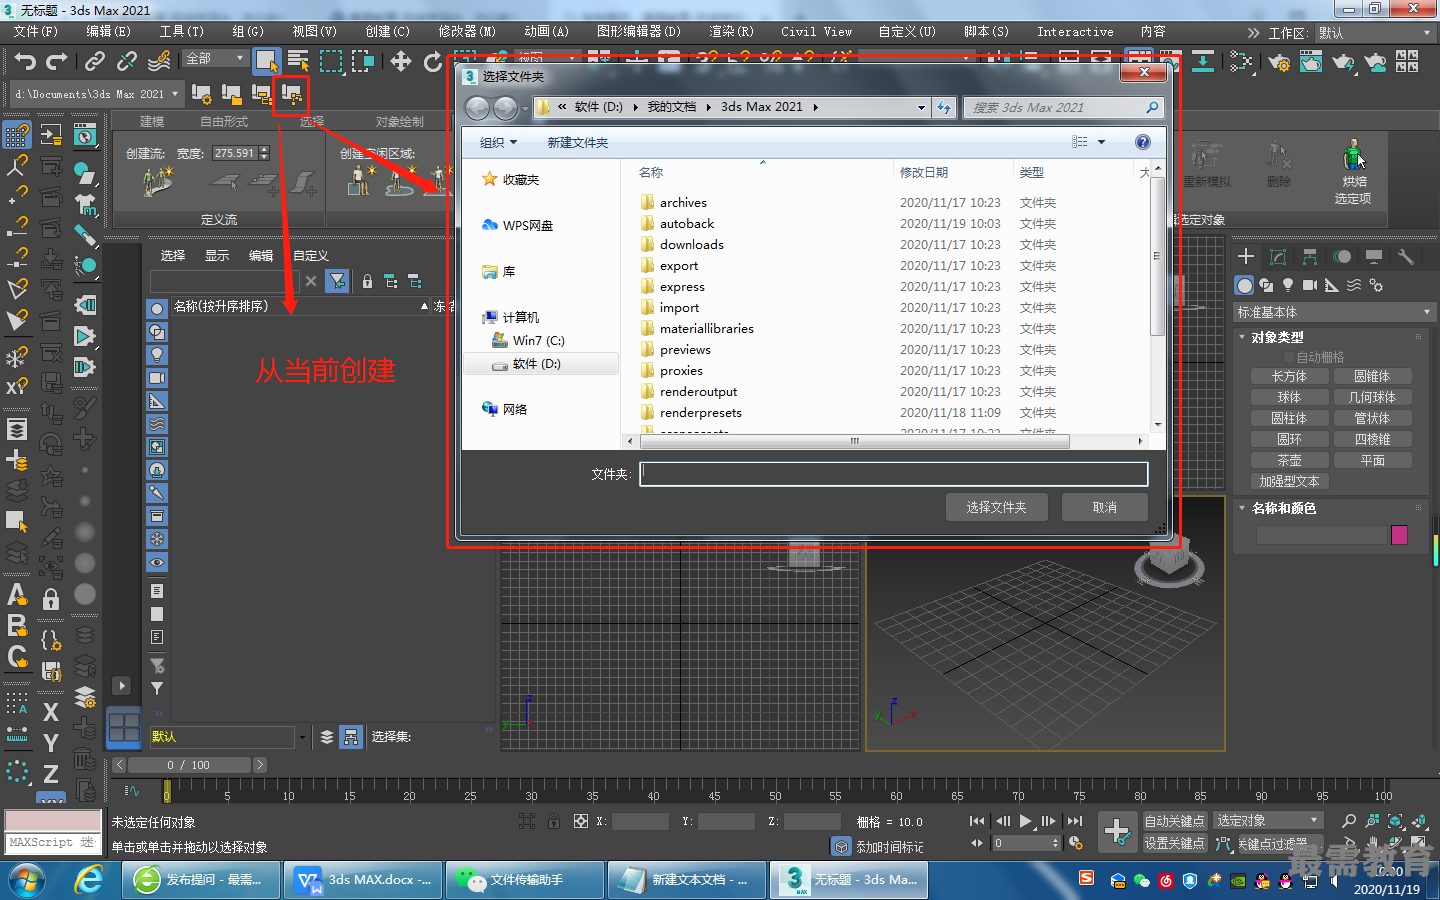Toggle 设置关键点 Set Key mode
The height and width of the screenshot is (900, 1440).
1175,843
